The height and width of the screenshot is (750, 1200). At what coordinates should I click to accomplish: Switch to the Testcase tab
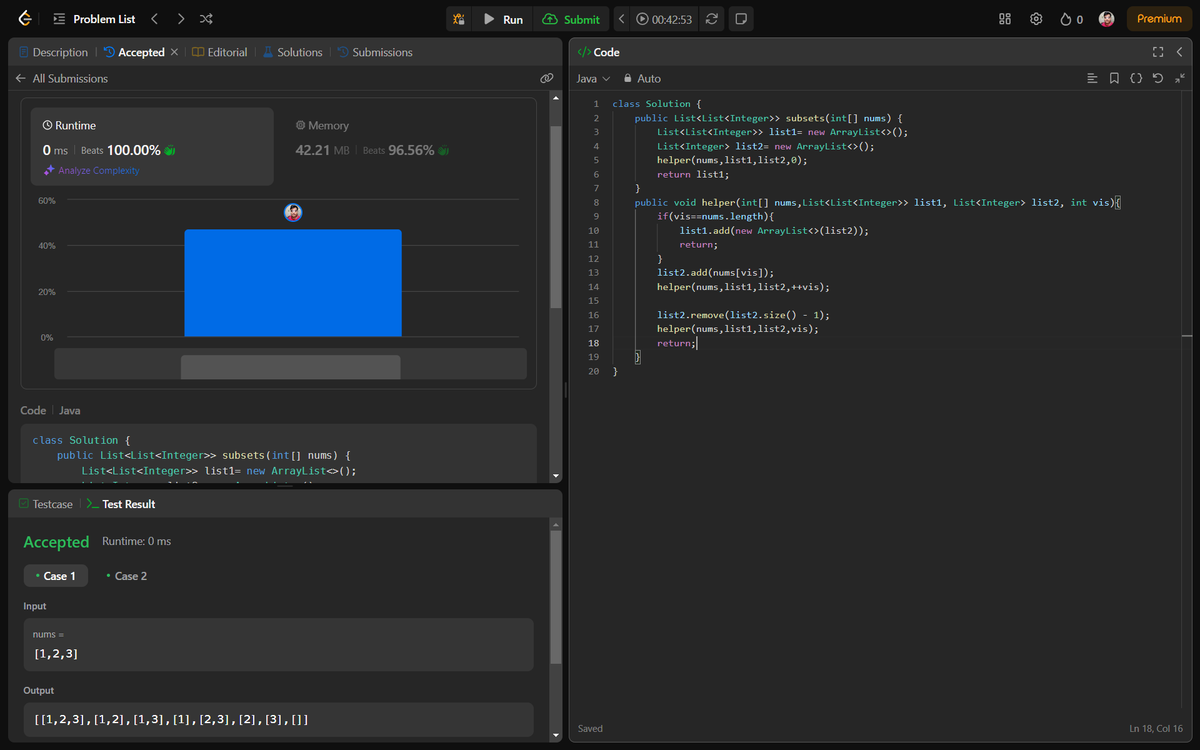45,504
